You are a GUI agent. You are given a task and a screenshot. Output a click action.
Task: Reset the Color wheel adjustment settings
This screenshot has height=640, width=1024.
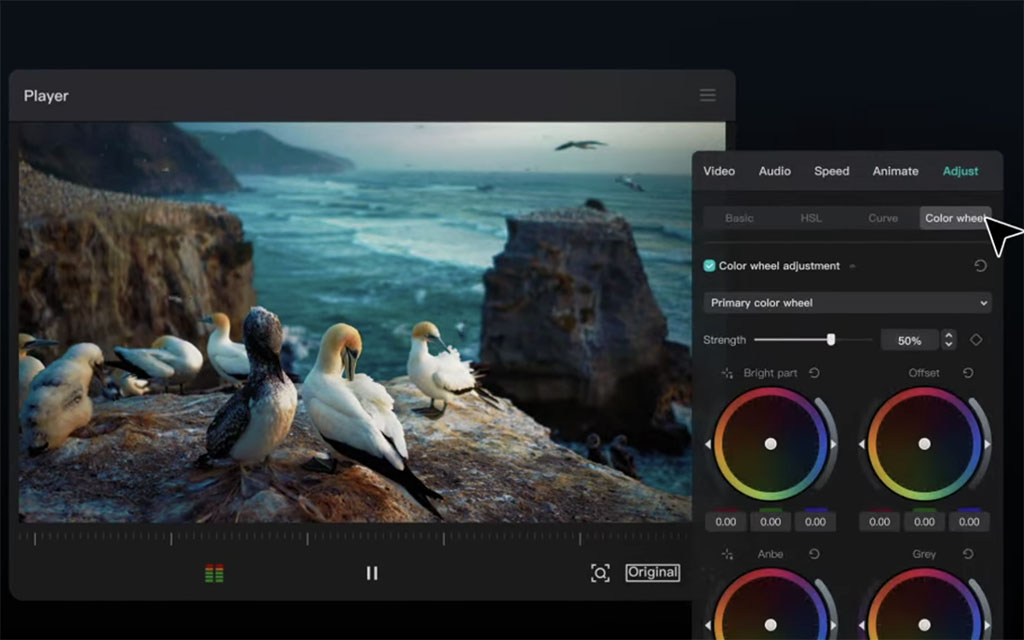pyautogui.click(x=980, y=266)
